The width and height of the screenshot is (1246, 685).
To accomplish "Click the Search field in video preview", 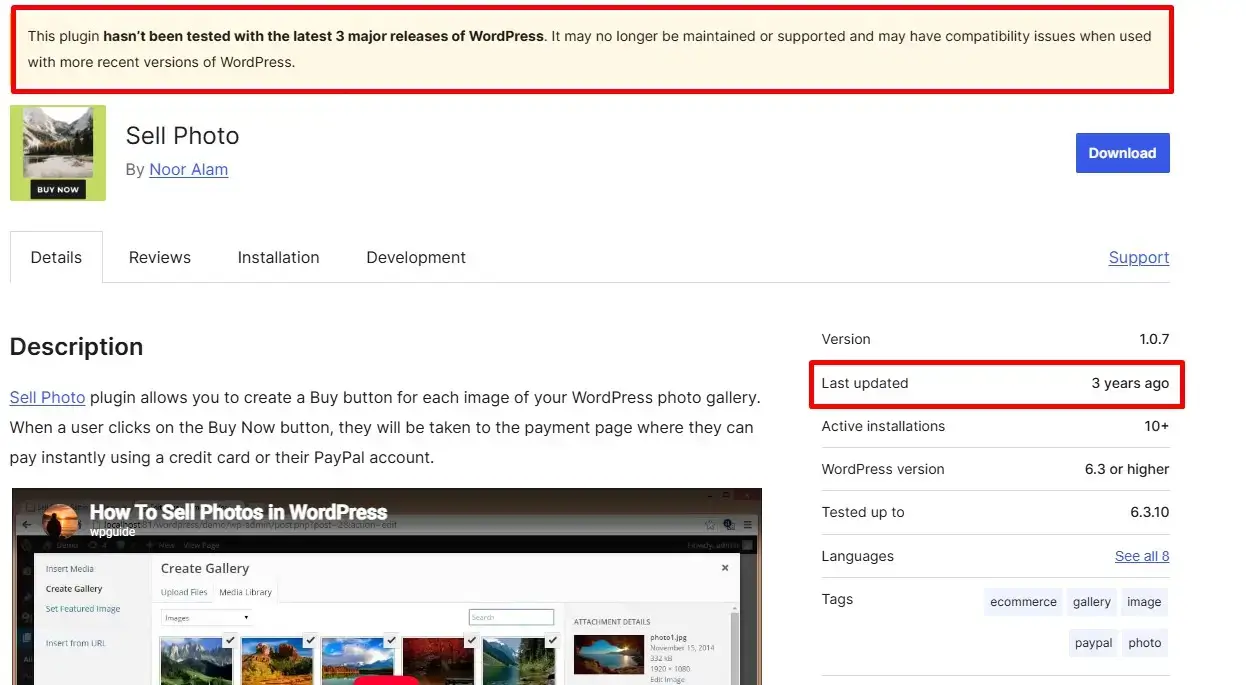I will pos(511,617).
